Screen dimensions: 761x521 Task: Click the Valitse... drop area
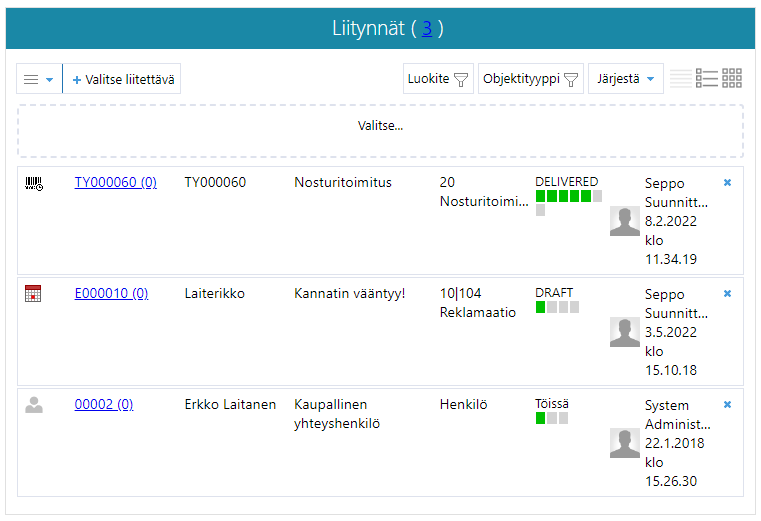click(x=380, y=127)
